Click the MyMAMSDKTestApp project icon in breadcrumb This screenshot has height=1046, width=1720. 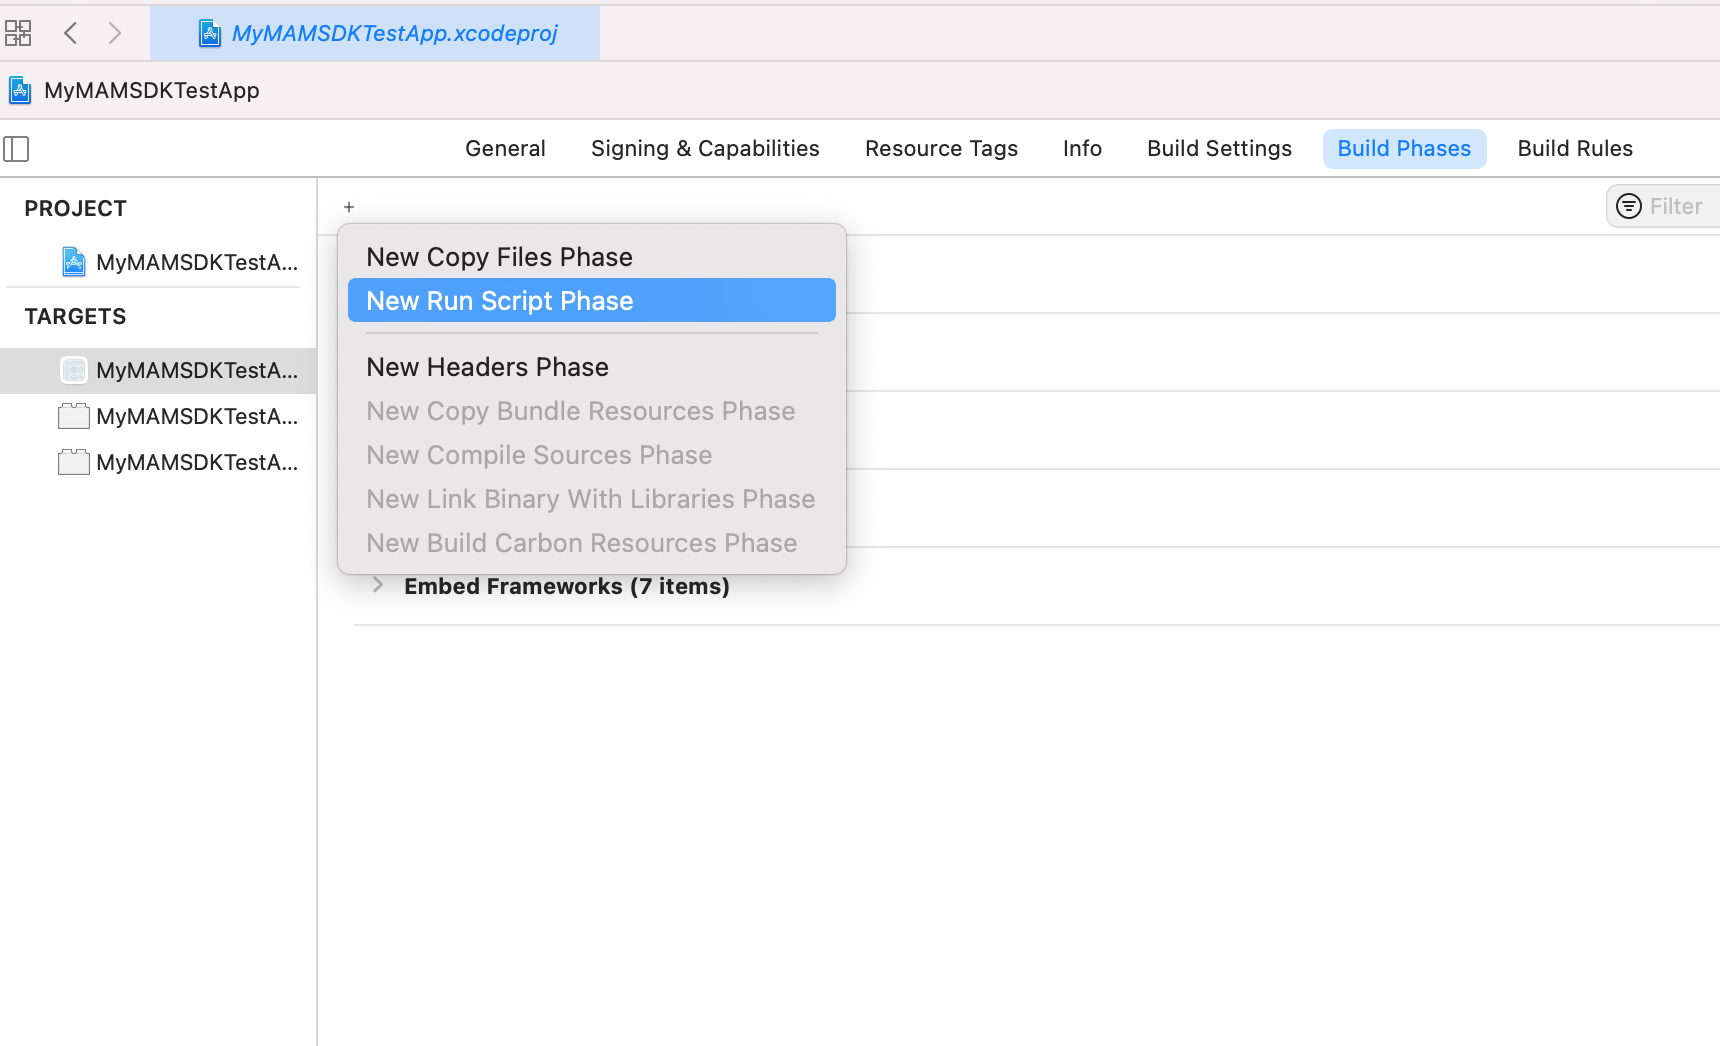coord(20,91)
